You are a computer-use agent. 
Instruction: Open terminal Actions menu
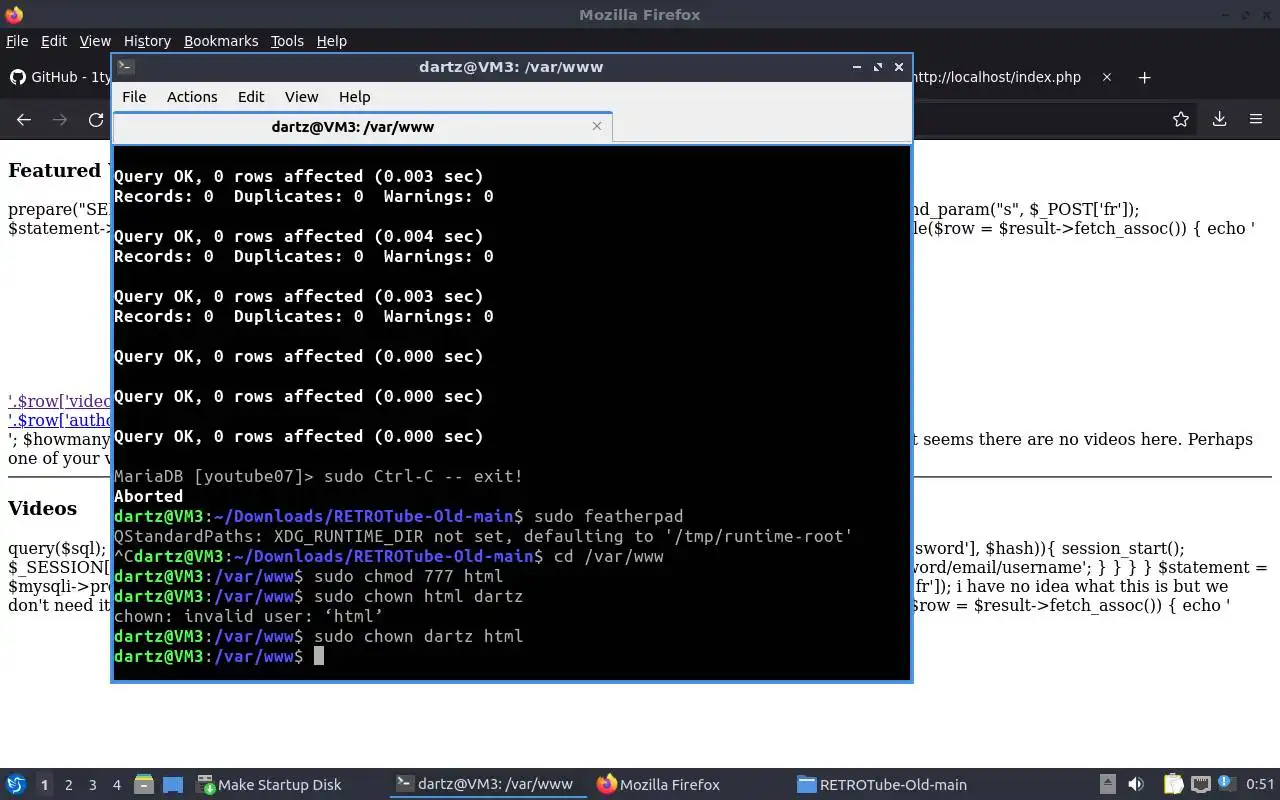[192, 97]
